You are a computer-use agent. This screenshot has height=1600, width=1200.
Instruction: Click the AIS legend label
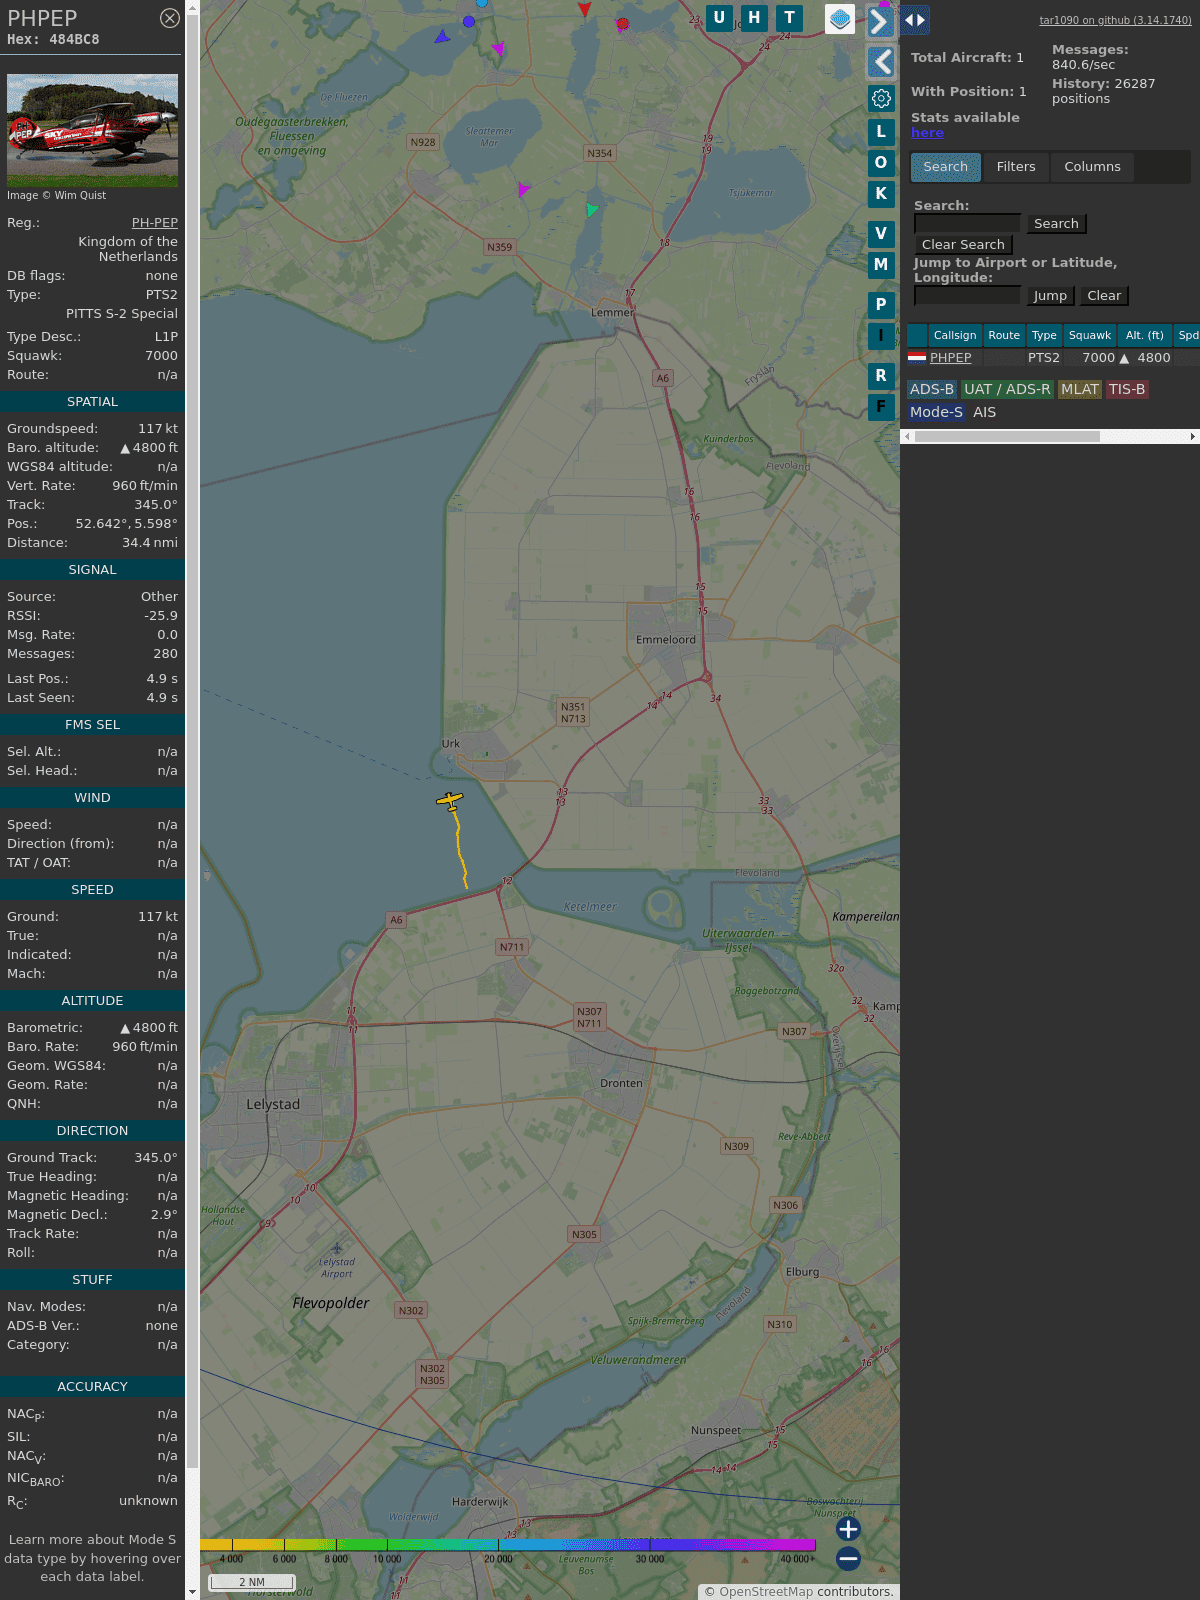coord(985,412)
